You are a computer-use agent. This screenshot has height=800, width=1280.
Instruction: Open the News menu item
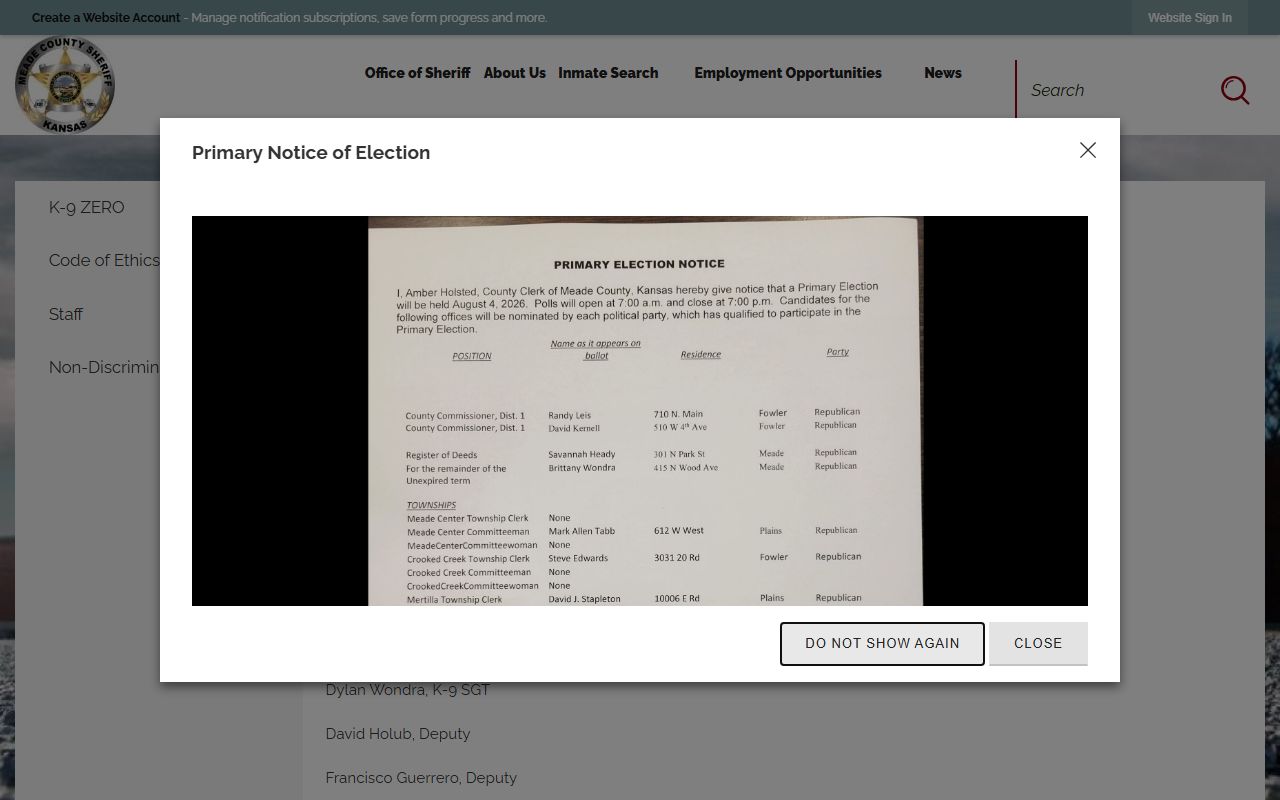[x=943, y=73]
